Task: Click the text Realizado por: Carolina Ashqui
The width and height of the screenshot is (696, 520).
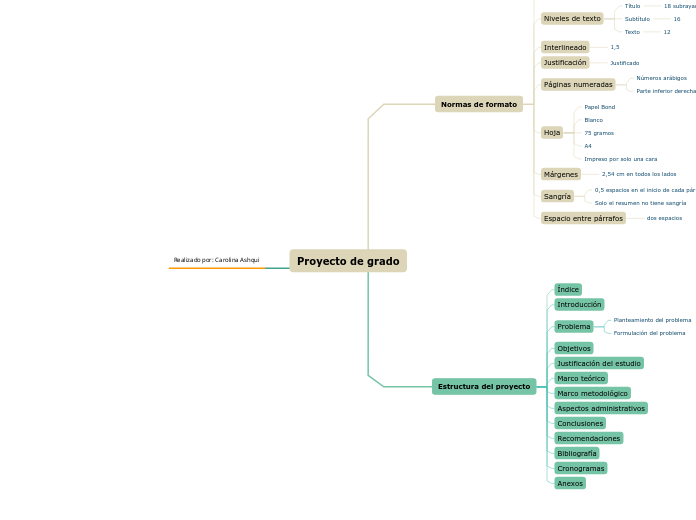Action: (216, 260)
